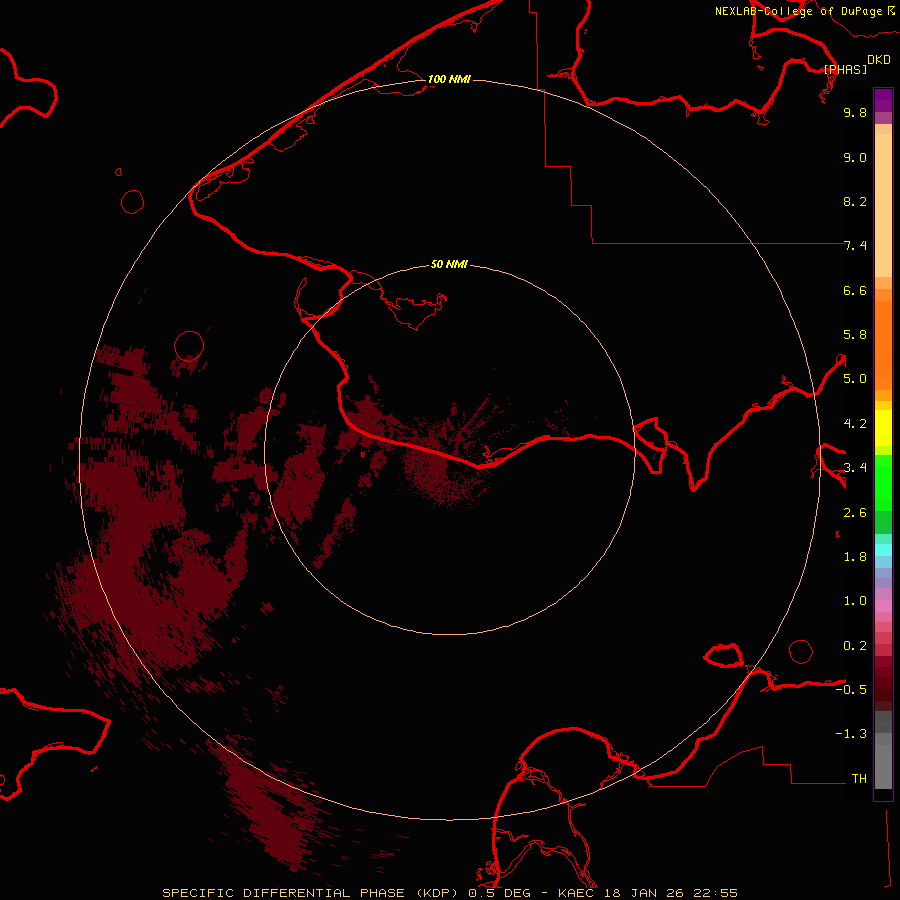Pick the orange band of the color bar

pos(883,345)
